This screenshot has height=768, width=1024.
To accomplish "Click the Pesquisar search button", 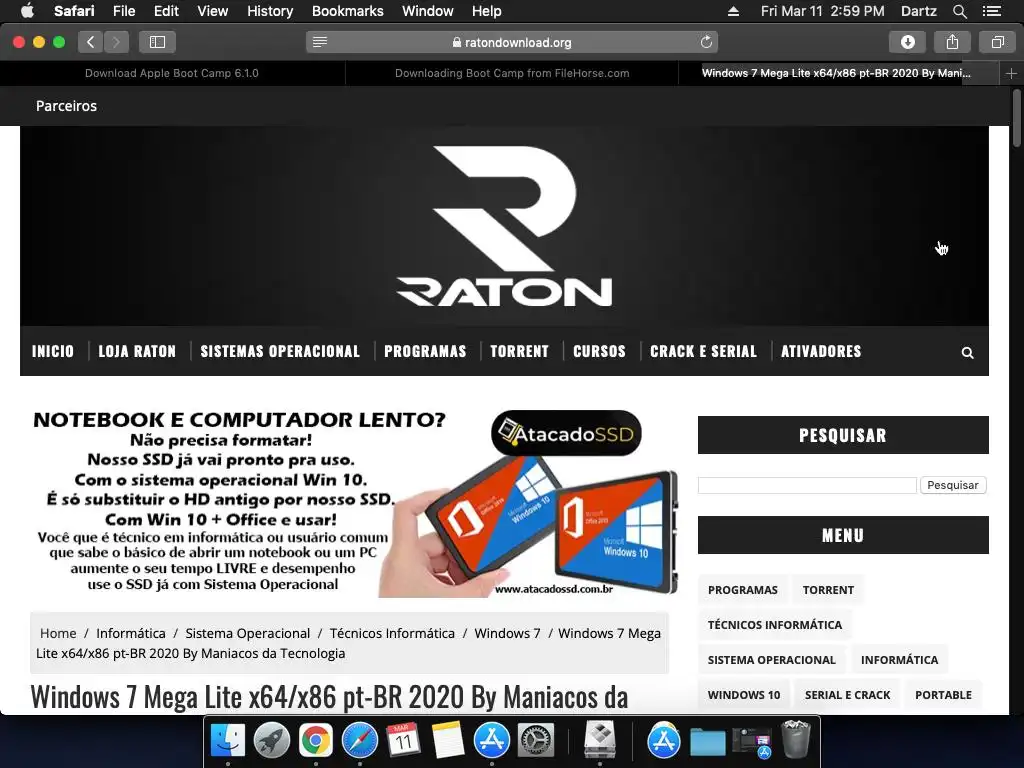I will point(953,485).
